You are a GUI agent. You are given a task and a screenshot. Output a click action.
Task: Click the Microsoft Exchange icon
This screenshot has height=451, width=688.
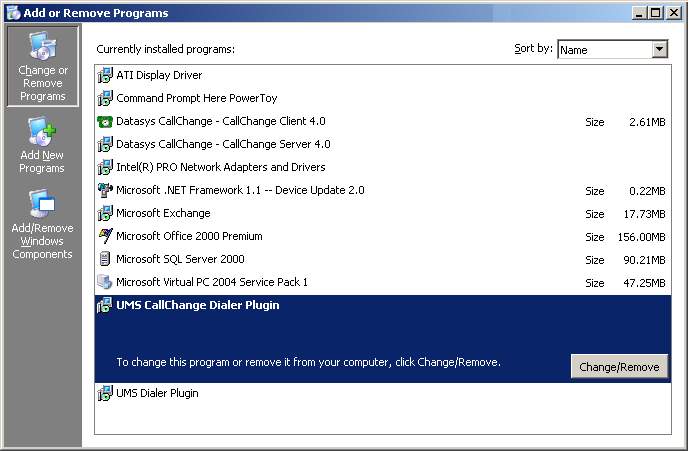click(105, 213)
